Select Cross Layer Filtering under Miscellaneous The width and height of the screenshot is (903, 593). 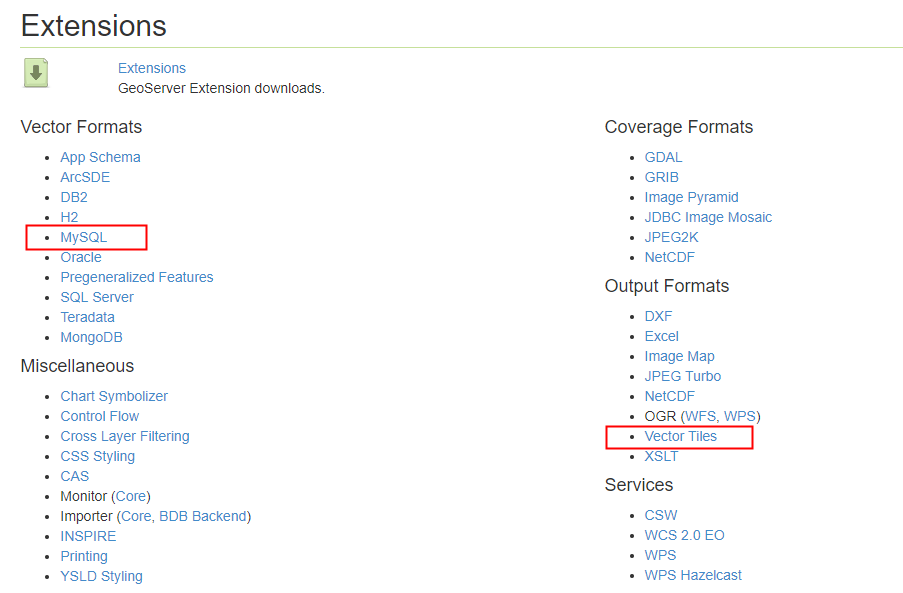click(124, 436)
